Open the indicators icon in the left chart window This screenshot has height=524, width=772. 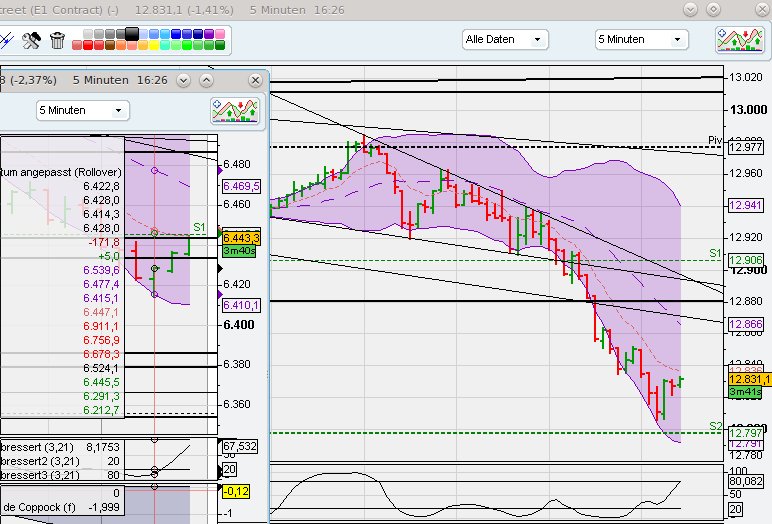[x=235, y=110]
